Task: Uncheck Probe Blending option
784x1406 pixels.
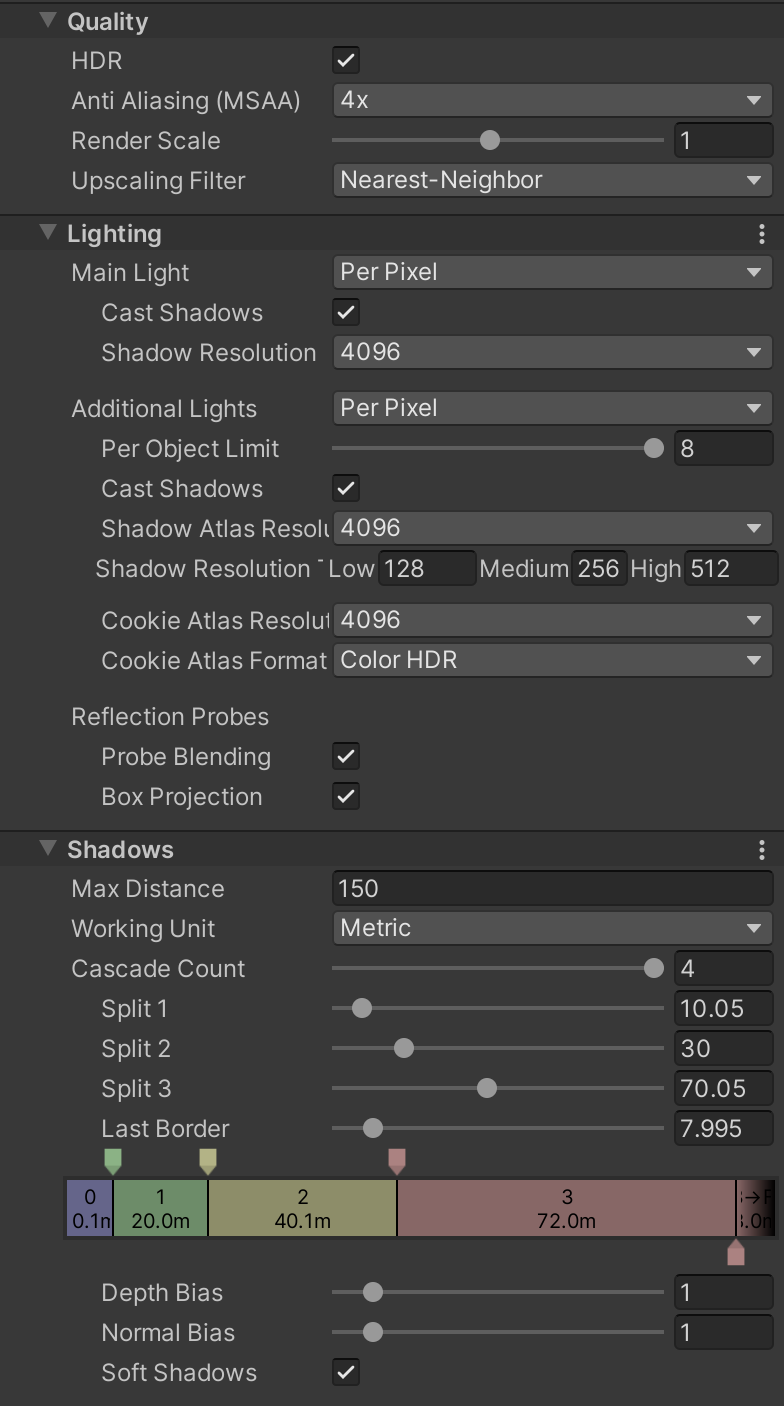Action: 346,757
